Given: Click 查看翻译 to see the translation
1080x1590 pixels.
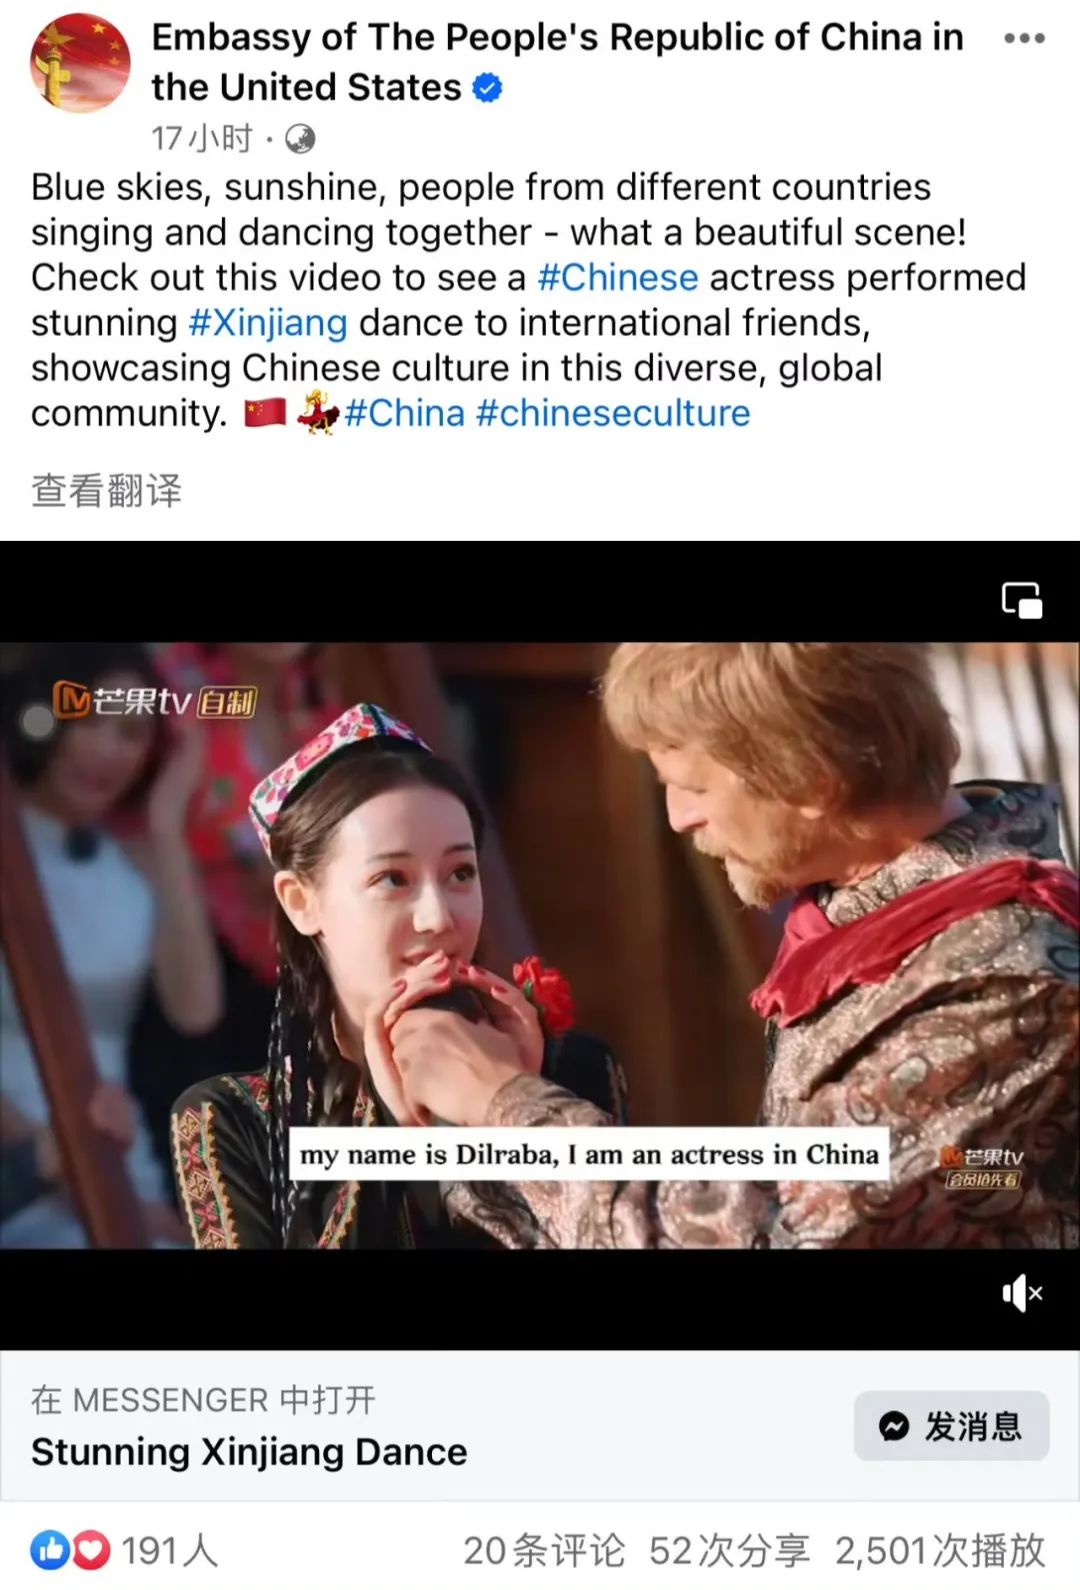Looking at the screenshot, I should 107,491.
